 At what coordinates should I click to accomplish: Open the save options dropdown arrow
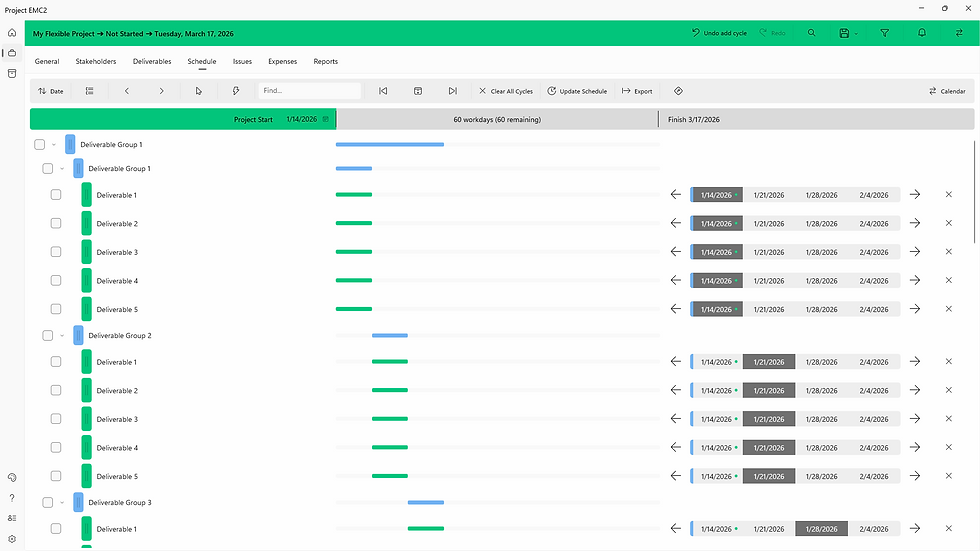coord(856,34)
